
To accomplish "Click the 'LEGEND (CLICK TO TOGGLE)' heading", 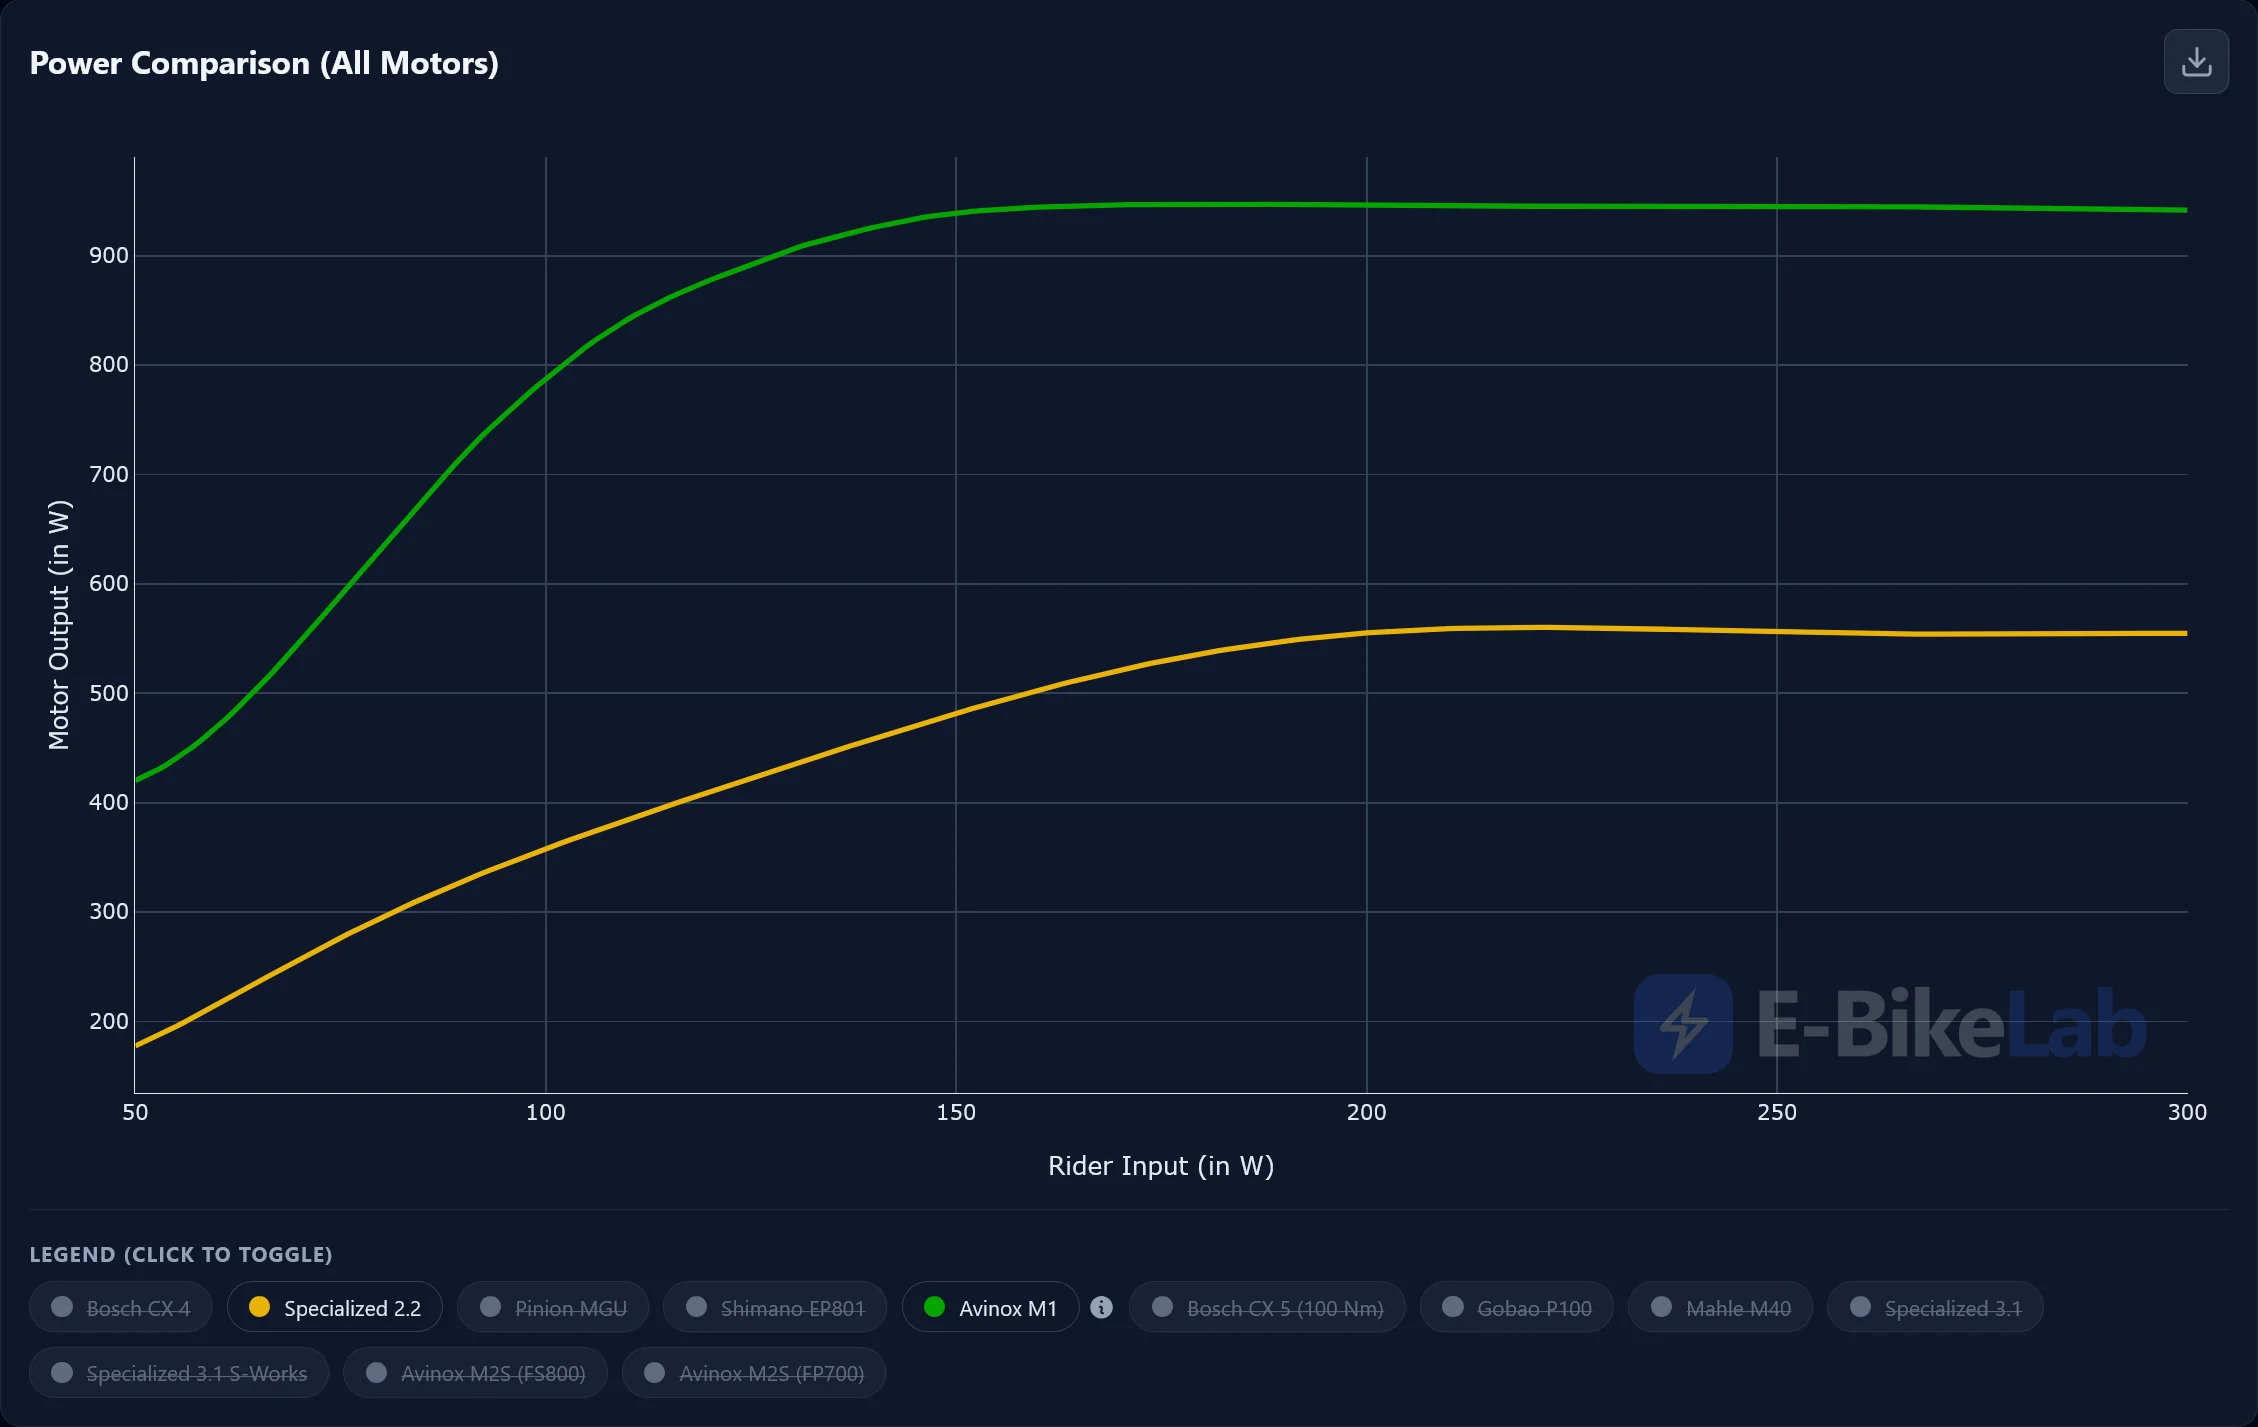I will [181, 1255].
